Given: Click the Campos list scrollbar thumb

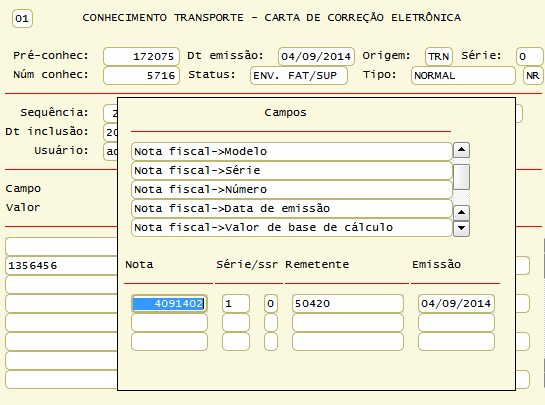Looking at the screenshot, I should click(461, 177).
